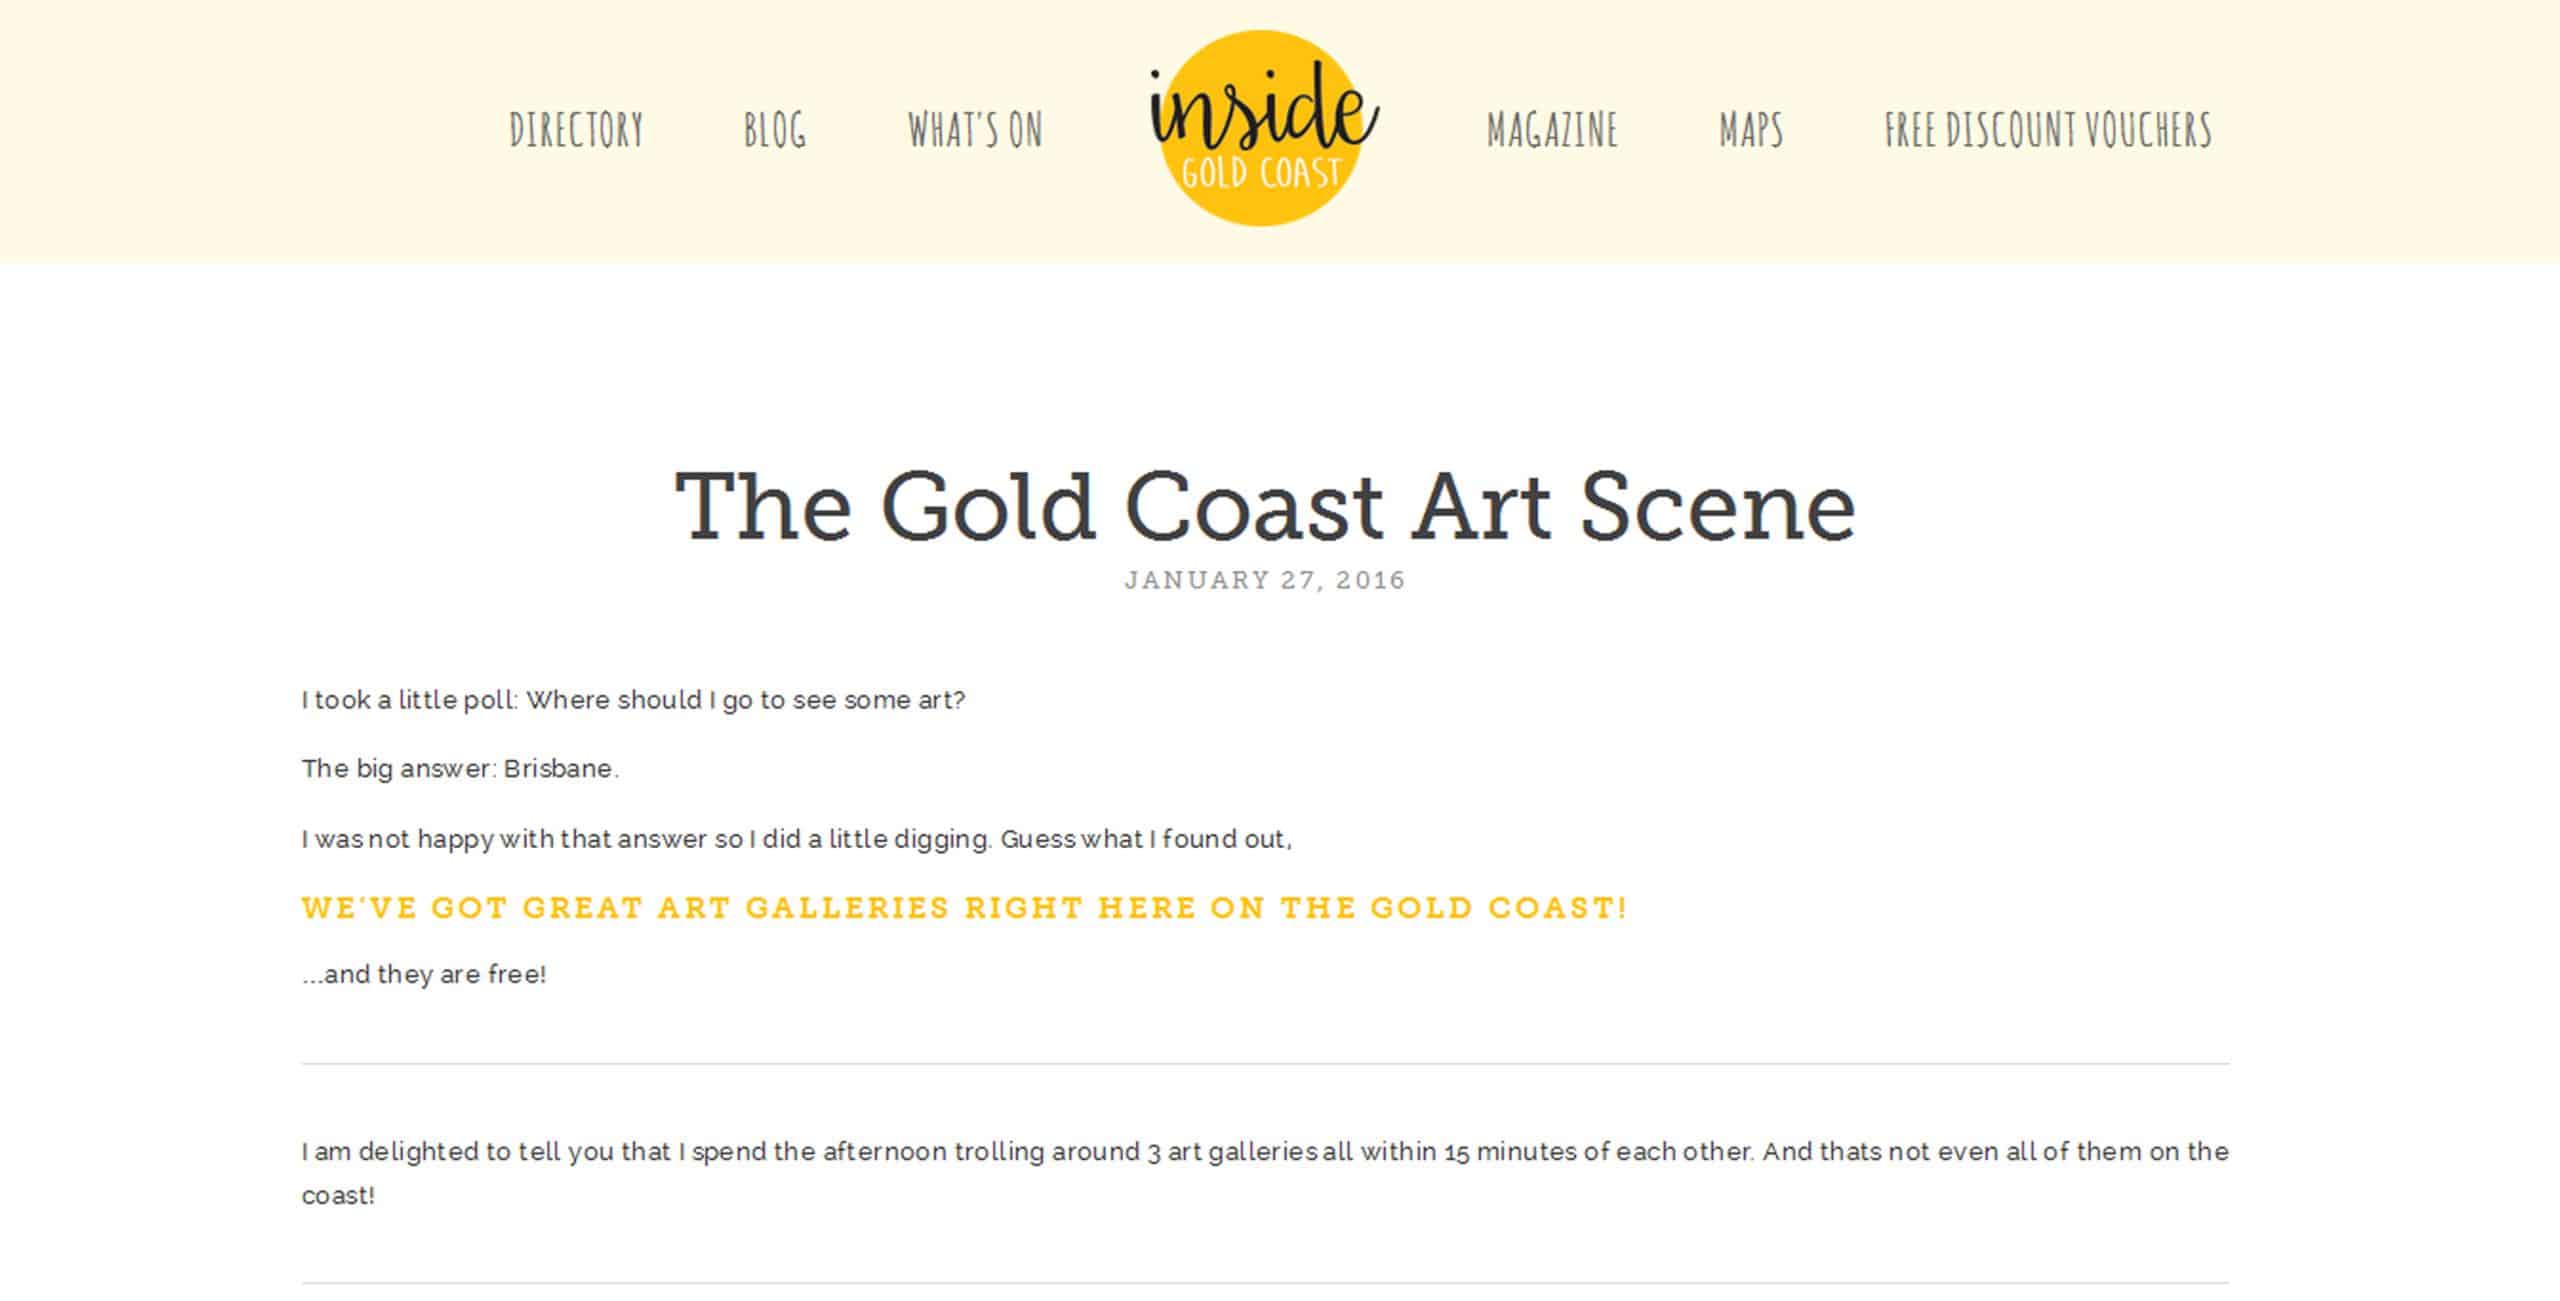
Task: Open the Directory menu item
Action: [x=576, y=130]
